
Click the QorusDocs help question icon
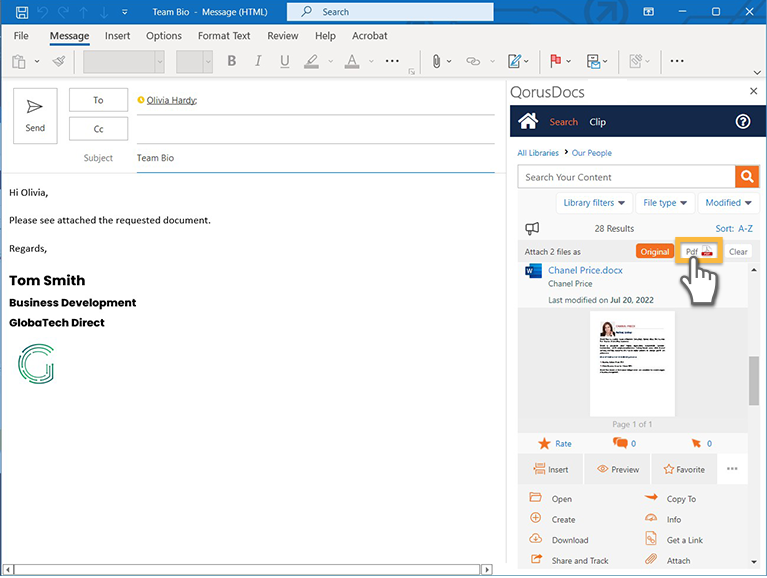743,121
